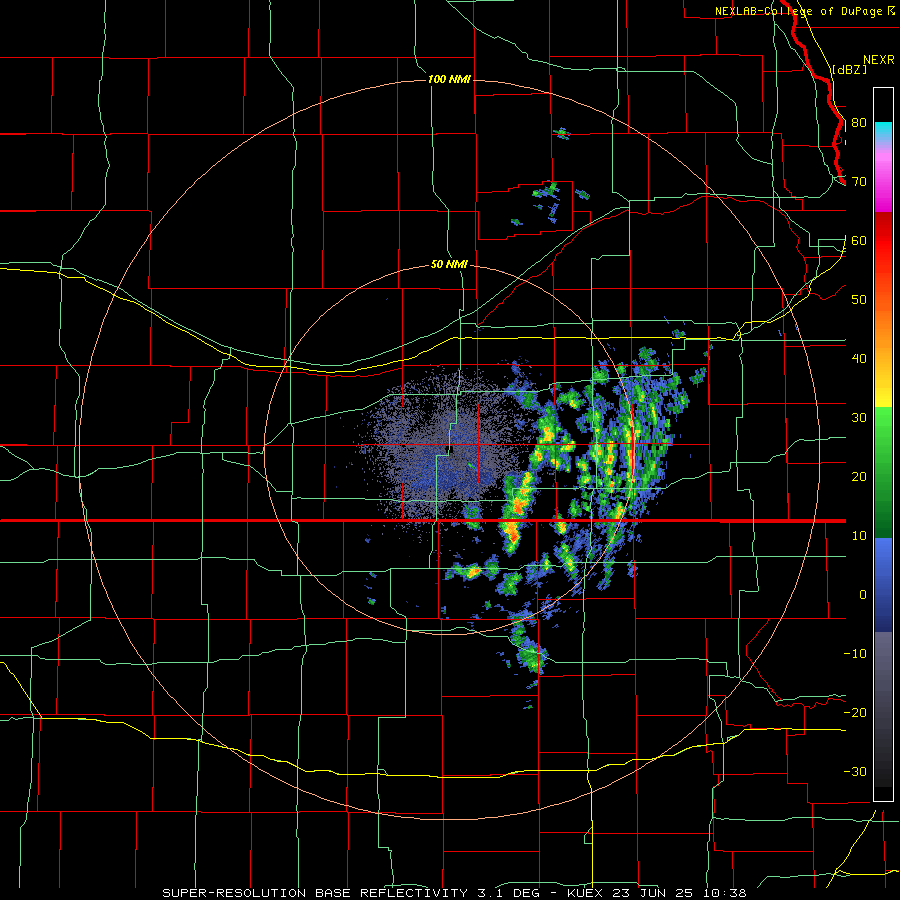900x900 pixels.
Task: Click the 50 value on dBZ scale
Action: click(859, 300)
